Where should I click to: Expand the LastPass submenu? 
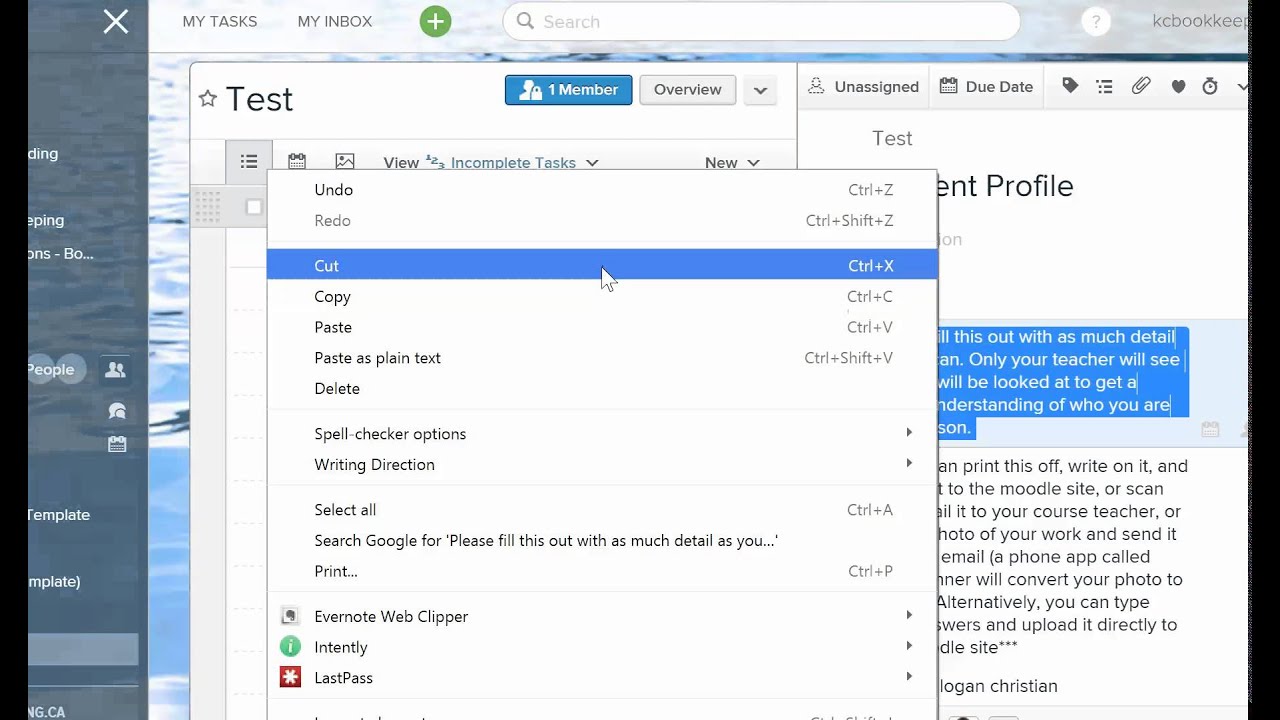603,677
